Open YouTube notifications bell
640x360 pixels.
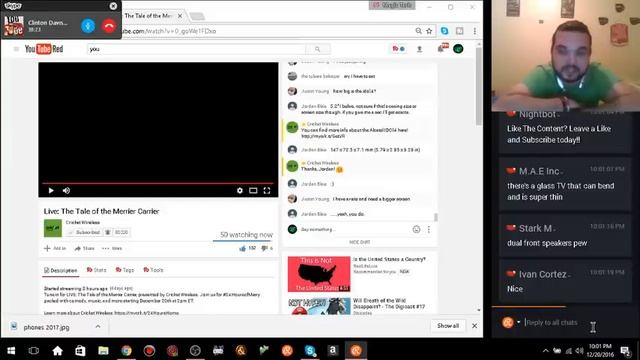[x=441, y=49]
